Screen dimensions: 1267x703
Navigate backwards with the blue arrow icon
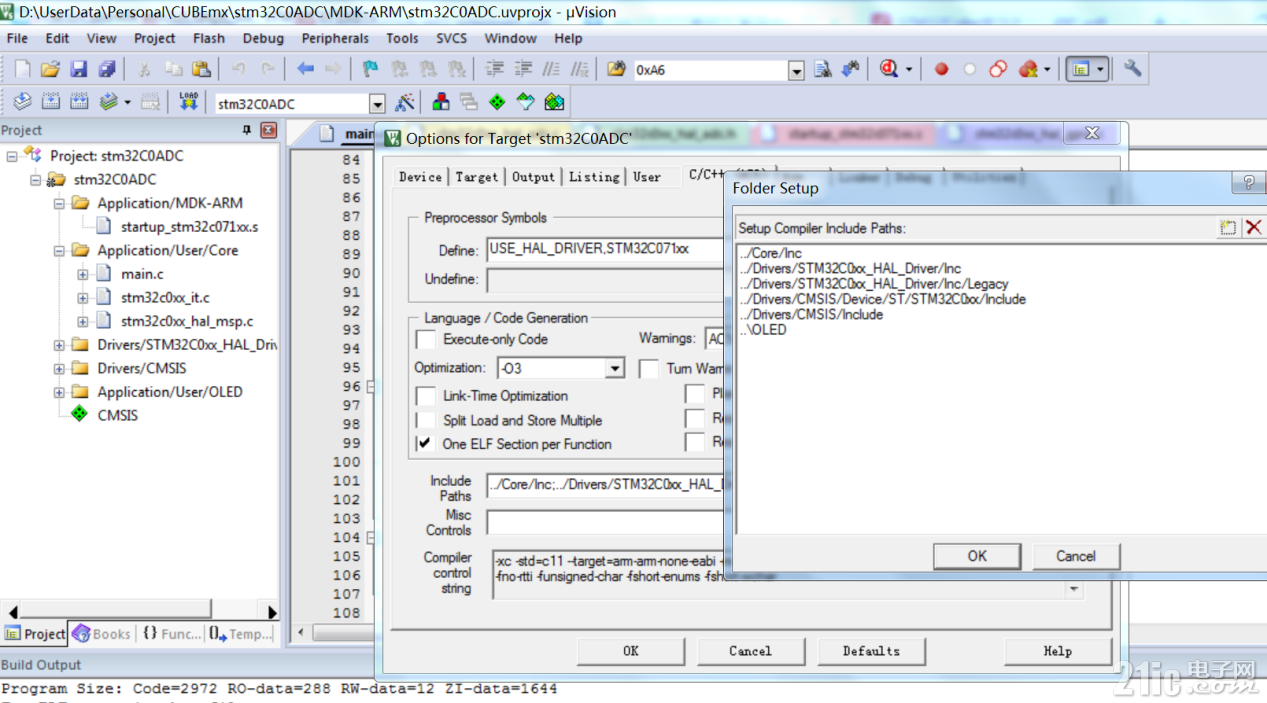305,69
